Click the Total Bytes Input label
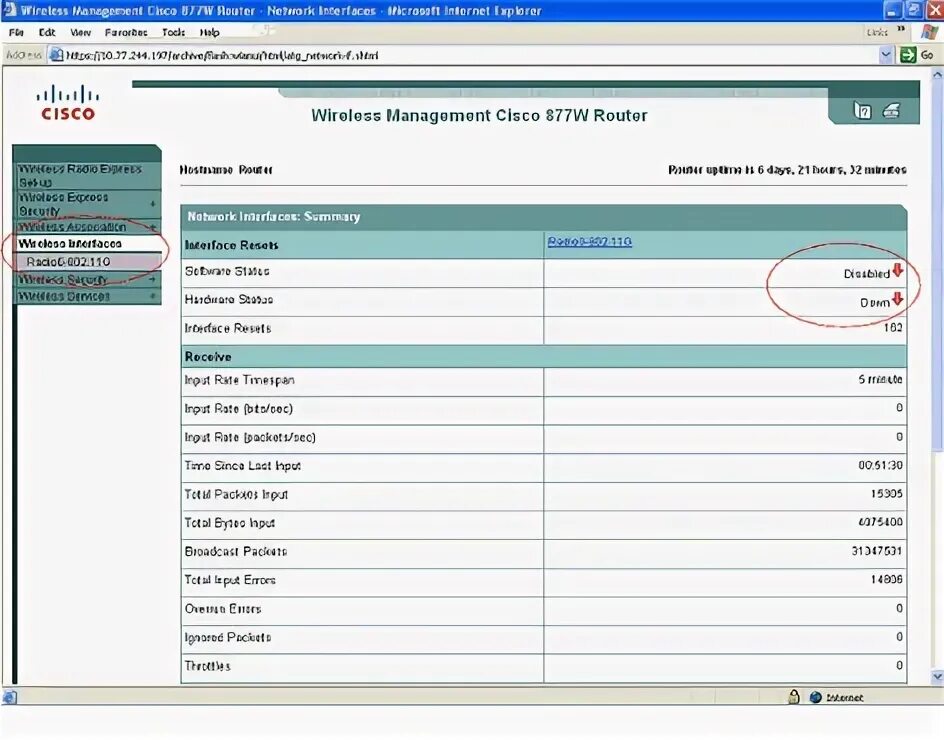The image size is (944, 740). [x=229, y=523]
